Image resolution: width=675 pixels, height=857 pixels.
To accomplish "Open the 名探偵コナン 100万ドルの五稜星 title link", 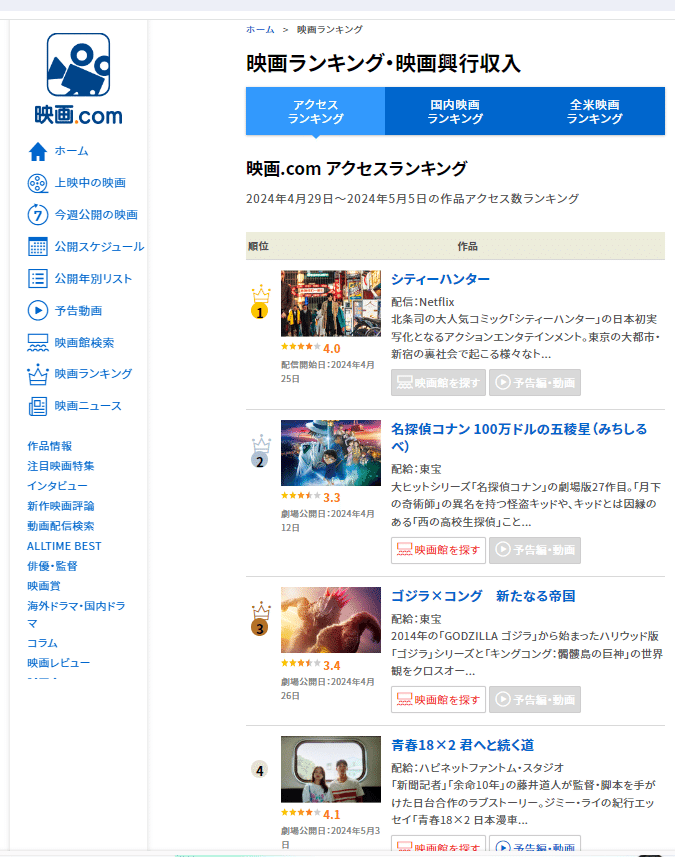I will [x=519, y=437].
